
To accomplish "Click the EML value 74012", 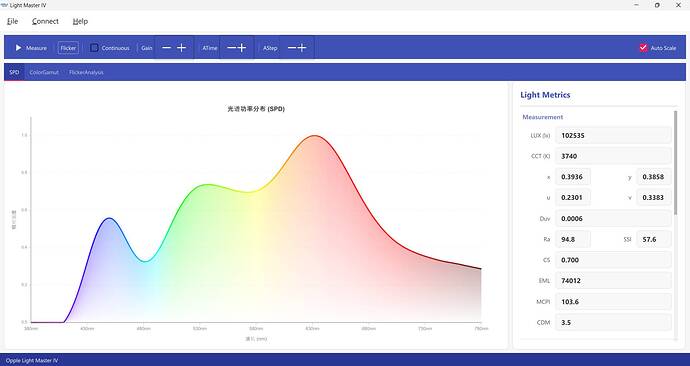I will [613, 281].
